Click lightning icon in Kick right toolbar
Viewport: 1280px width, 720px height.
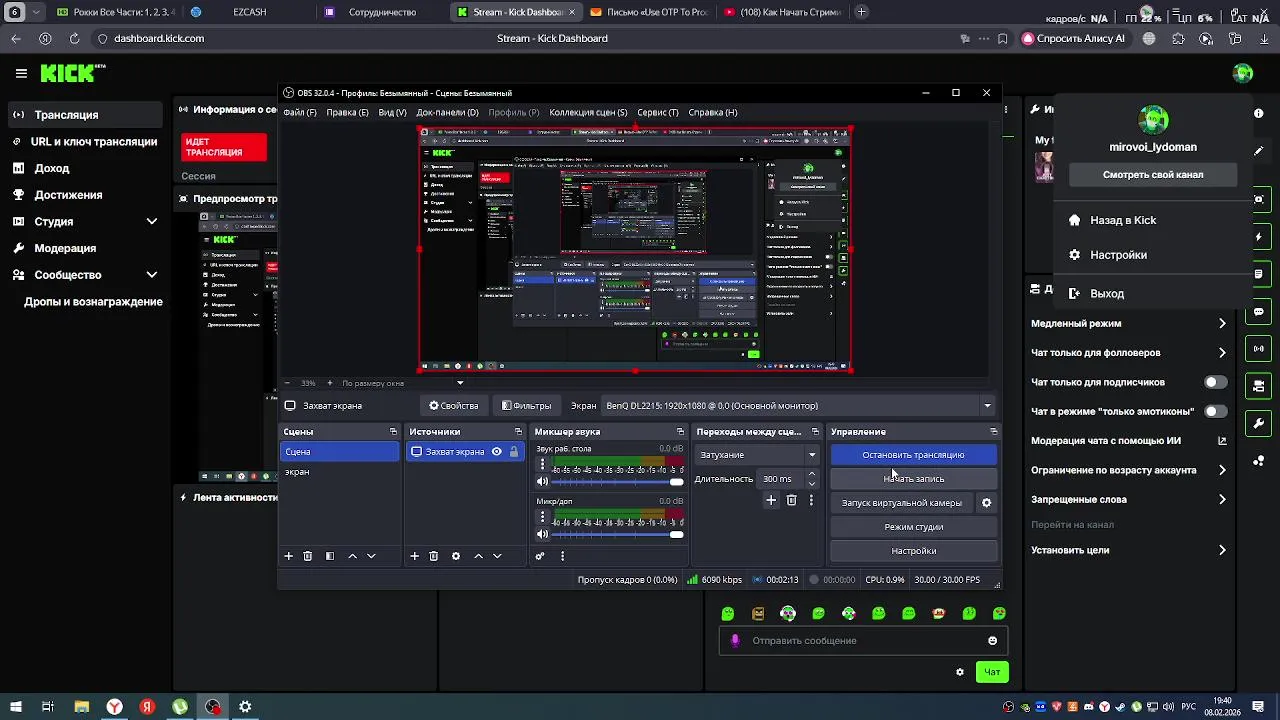tap(1259, 237)
